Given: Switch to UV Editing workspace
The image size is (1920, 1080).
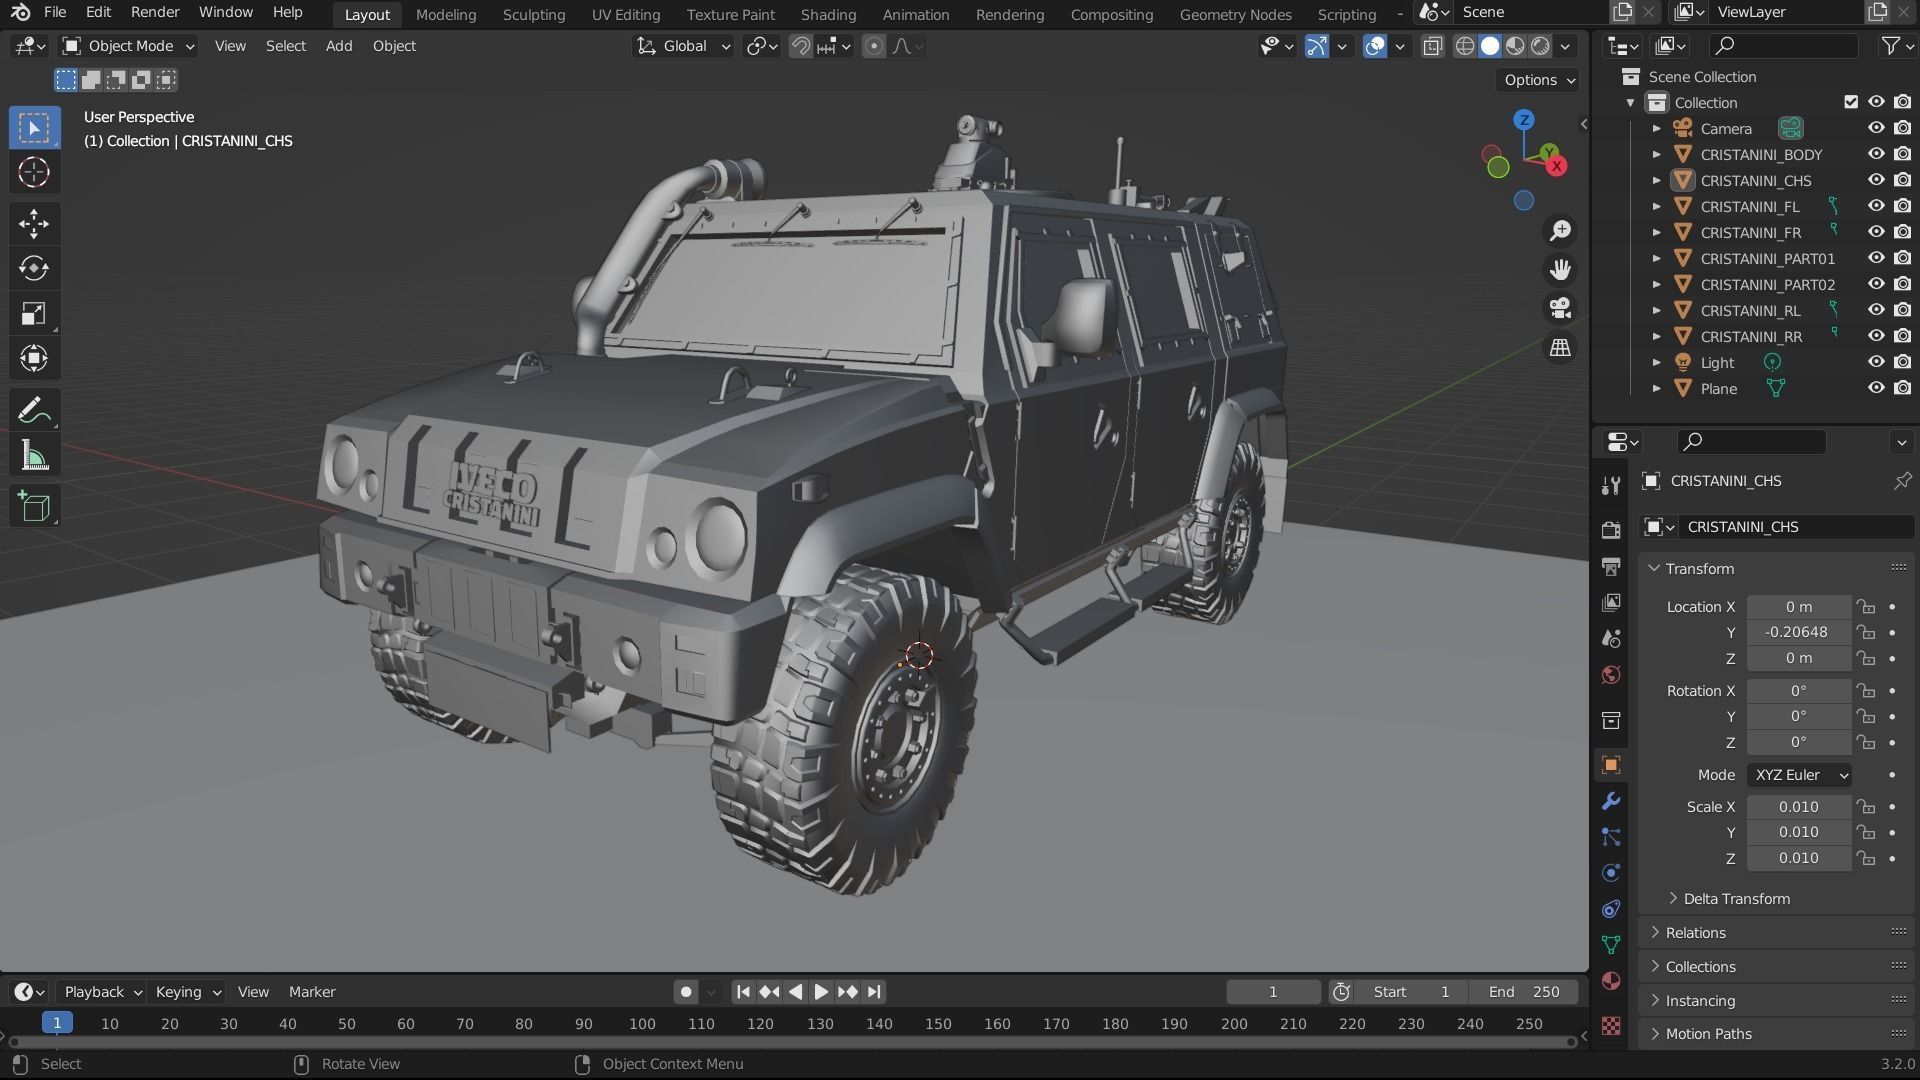Looking at the screenshot, I should [625, 14].
